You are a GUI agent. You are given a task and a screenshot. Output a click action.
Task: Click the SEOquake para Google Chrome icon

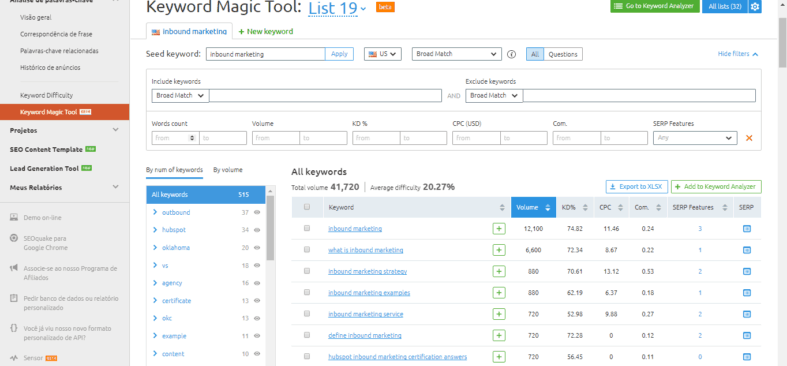[x=14, y=238]
